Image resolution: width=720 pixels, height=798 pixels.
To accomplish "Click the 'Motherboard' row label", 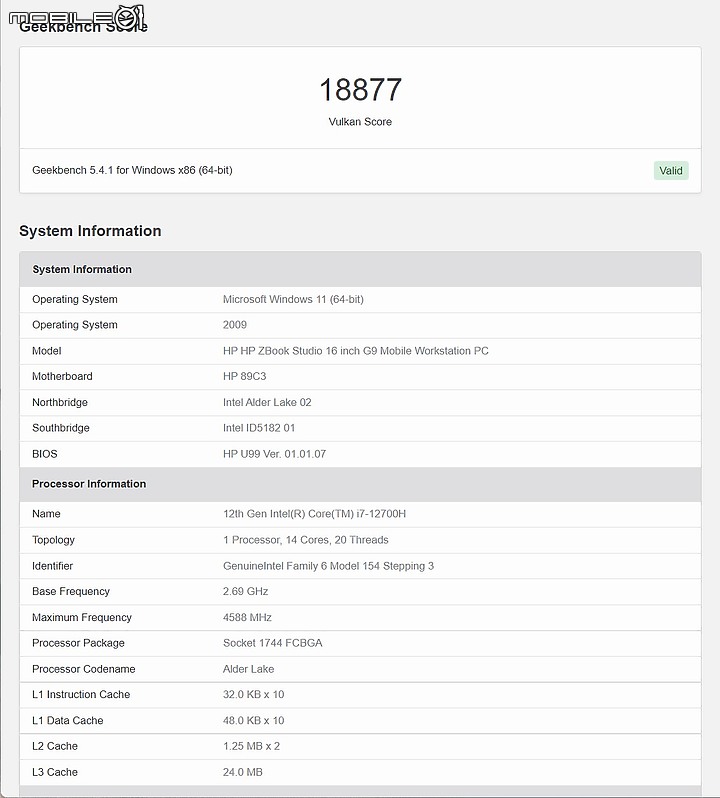I will (62, 376).
